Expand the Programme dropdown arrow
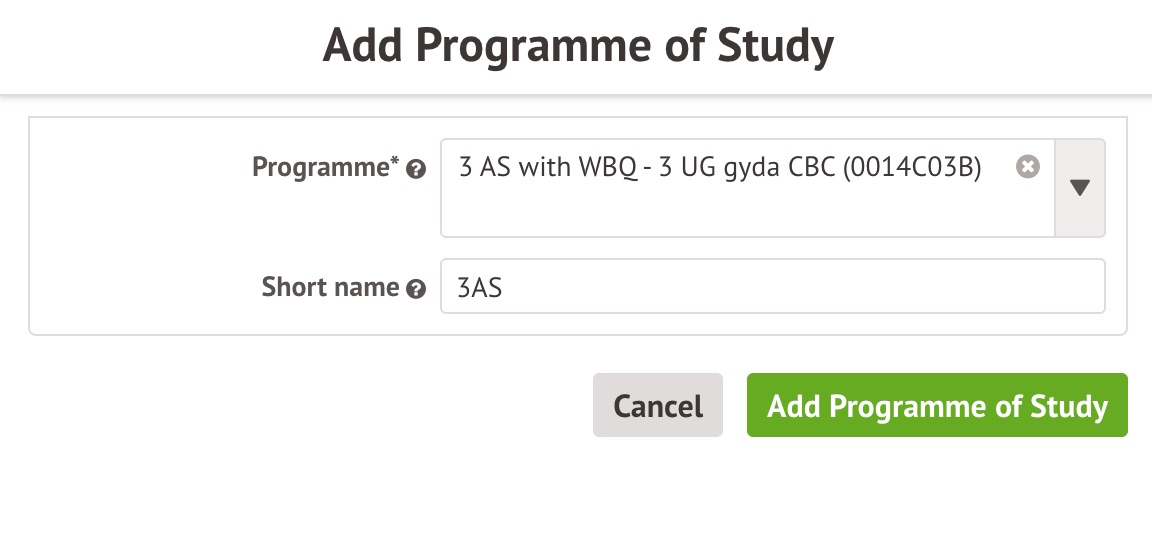1152x554 pixels. coord(1080,188)
